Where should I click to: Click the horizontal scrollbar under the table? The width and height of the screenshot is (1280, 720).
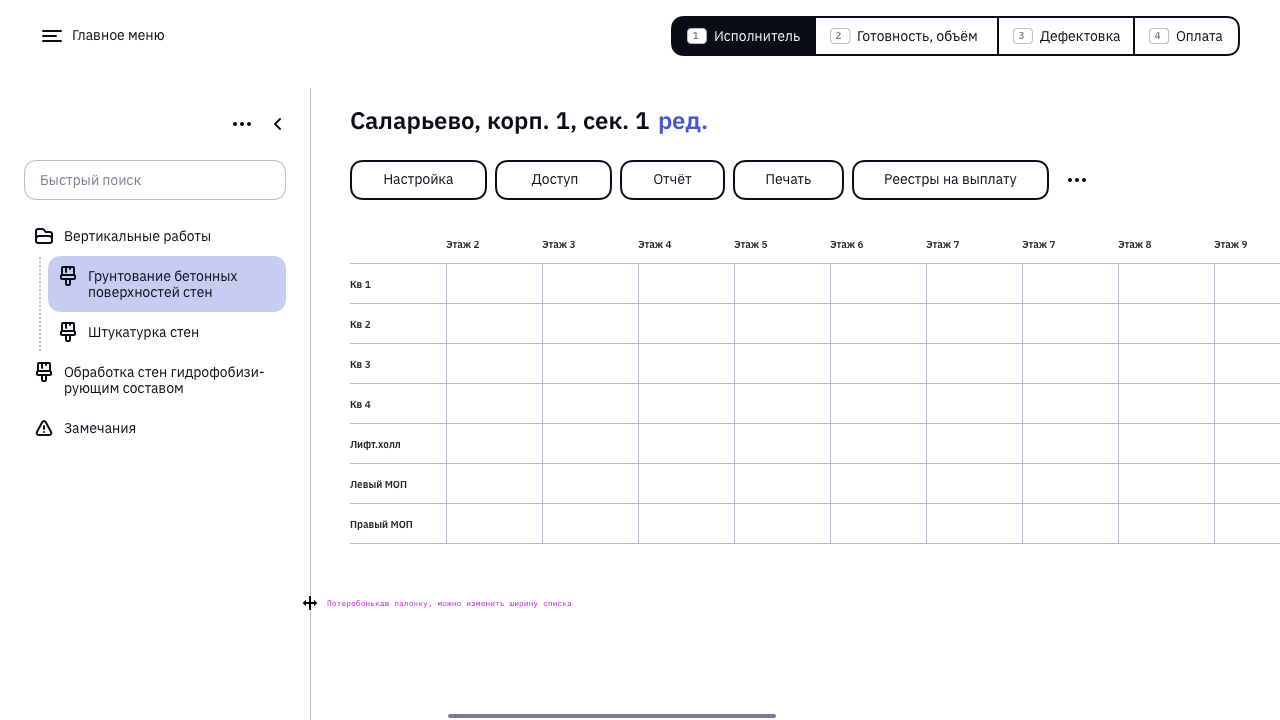click(612, 716)
